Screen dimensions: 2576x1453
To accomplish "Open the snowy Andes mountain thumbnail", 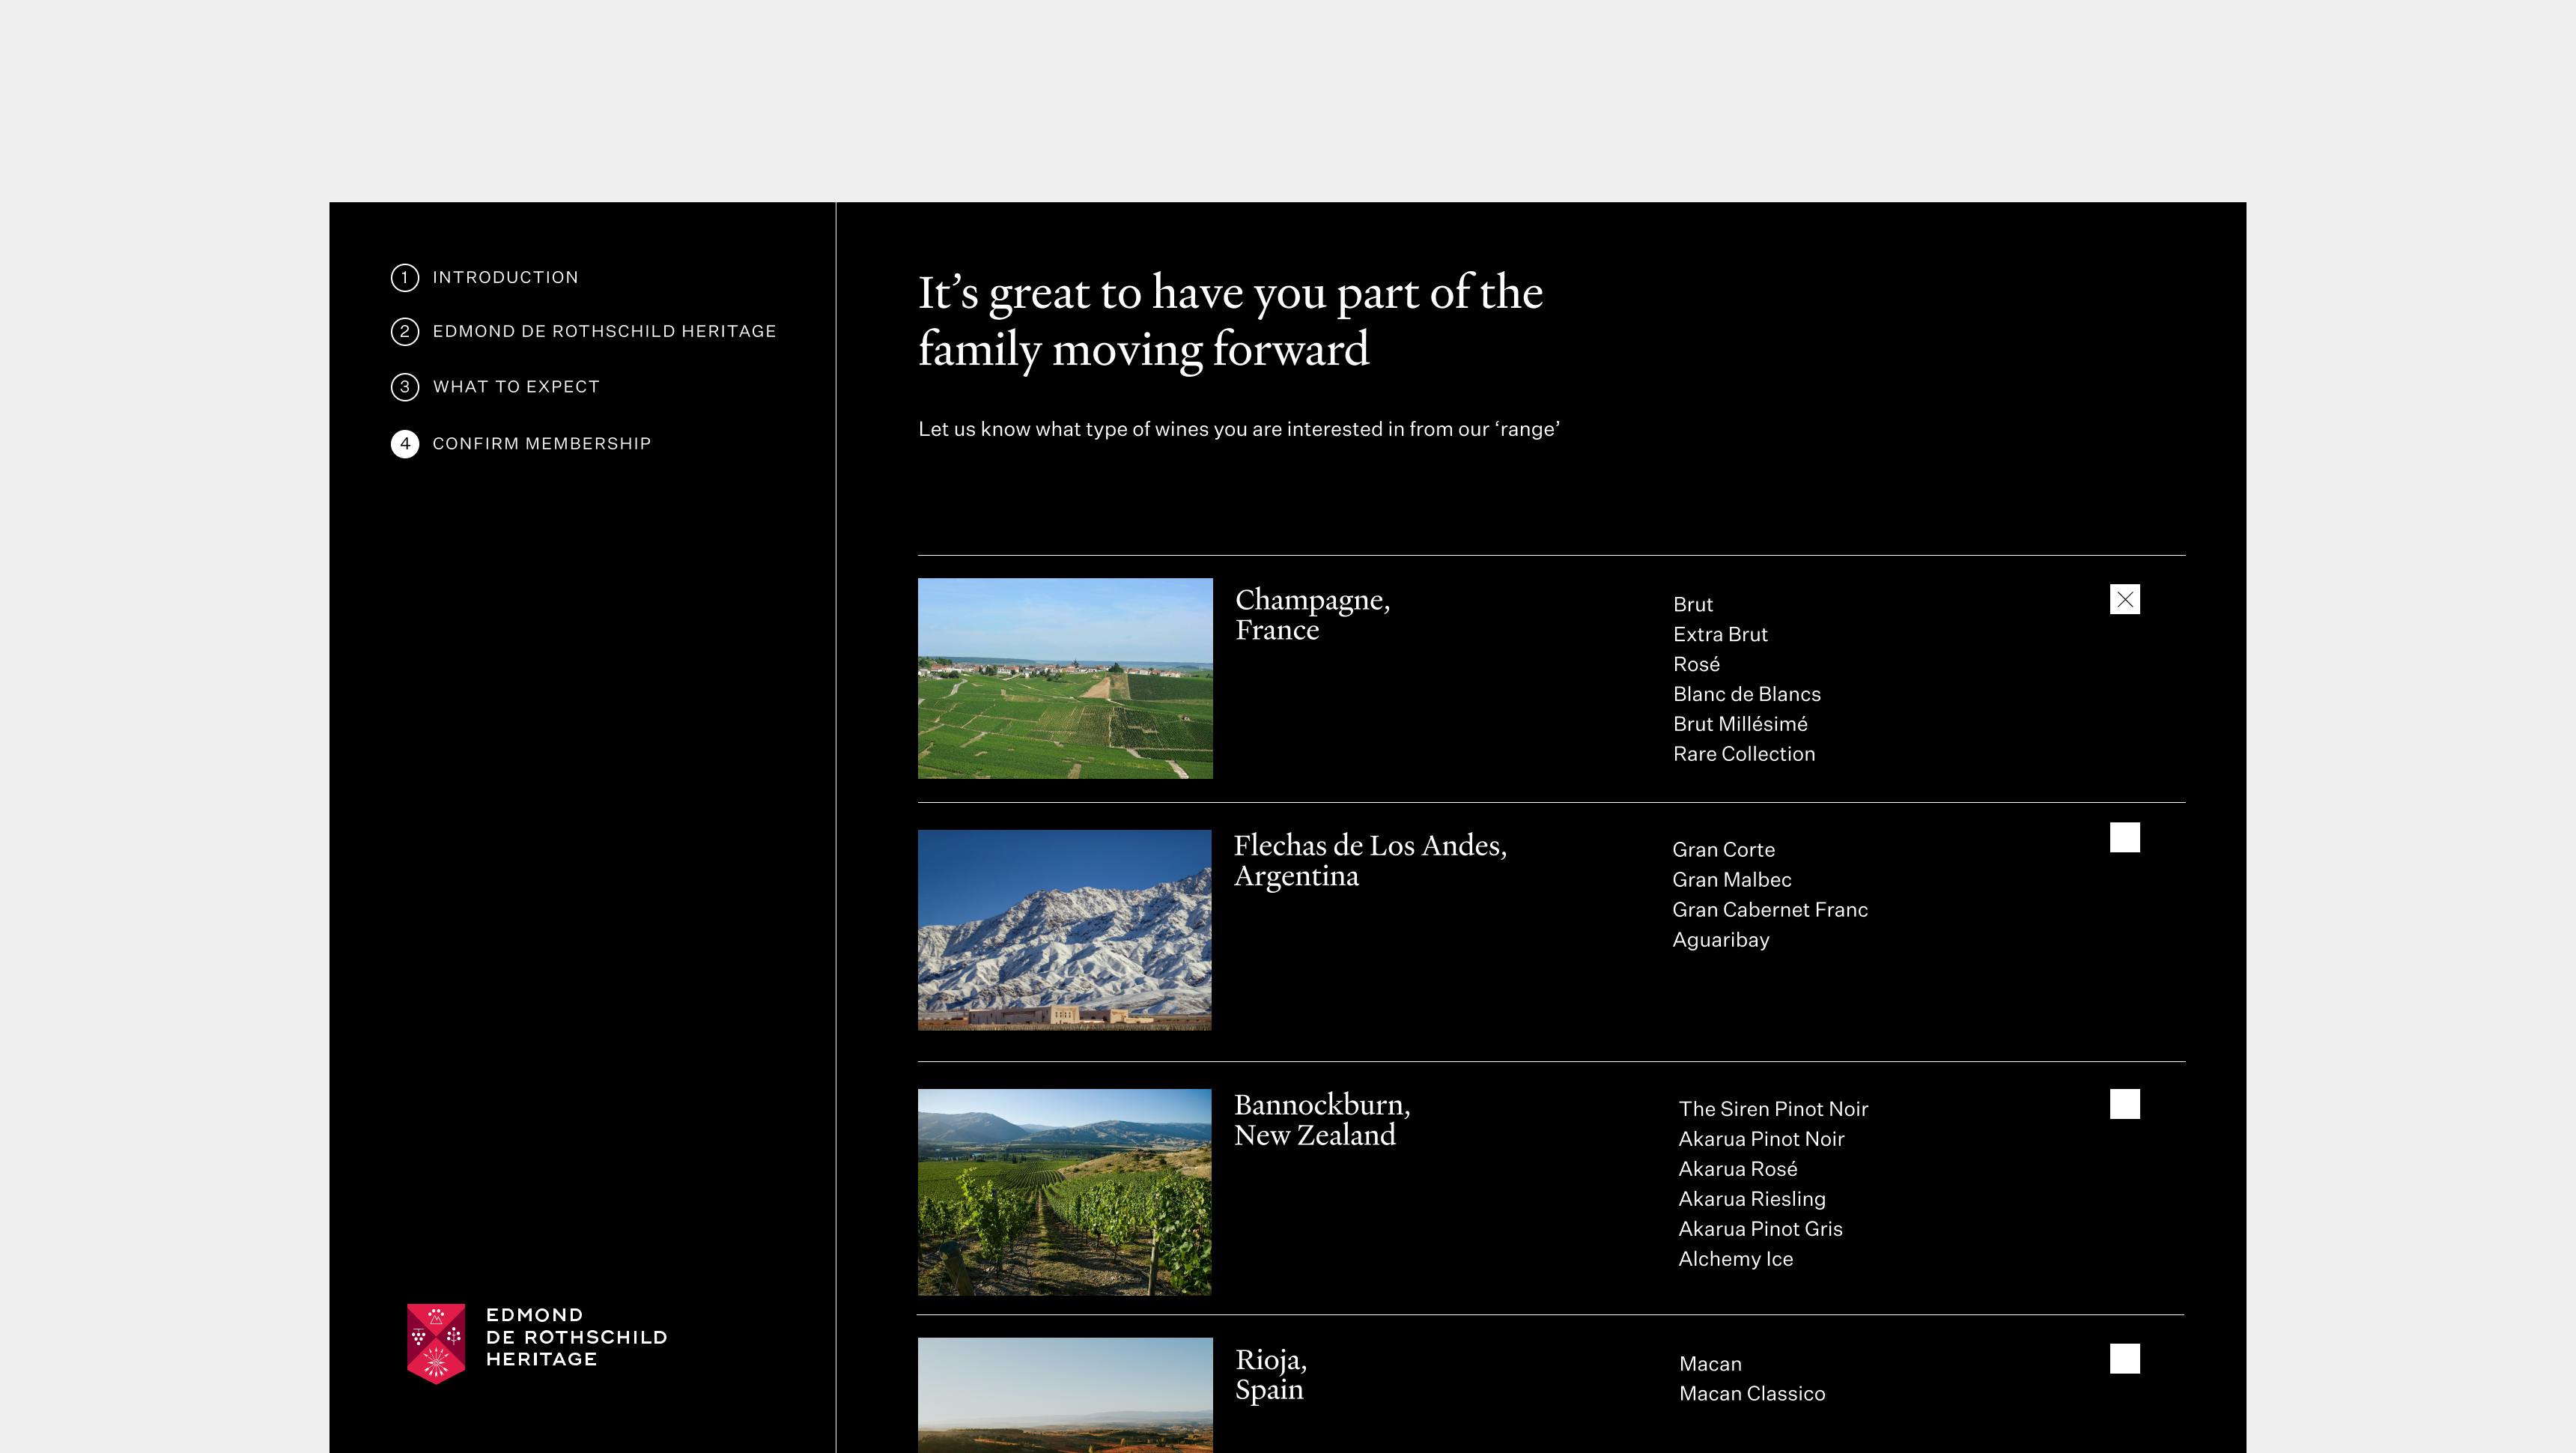I will (x=1064, y=930).
